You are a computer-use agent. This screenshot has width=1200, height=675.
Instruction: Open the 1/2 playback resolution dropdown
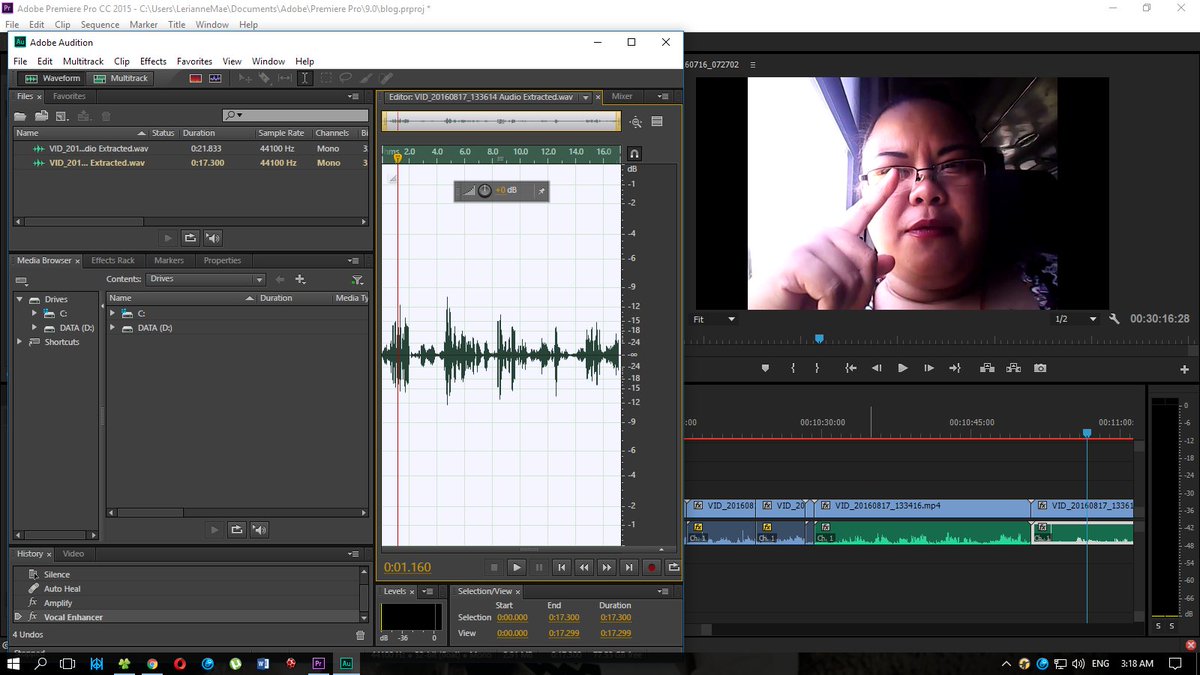point(1076,319)
